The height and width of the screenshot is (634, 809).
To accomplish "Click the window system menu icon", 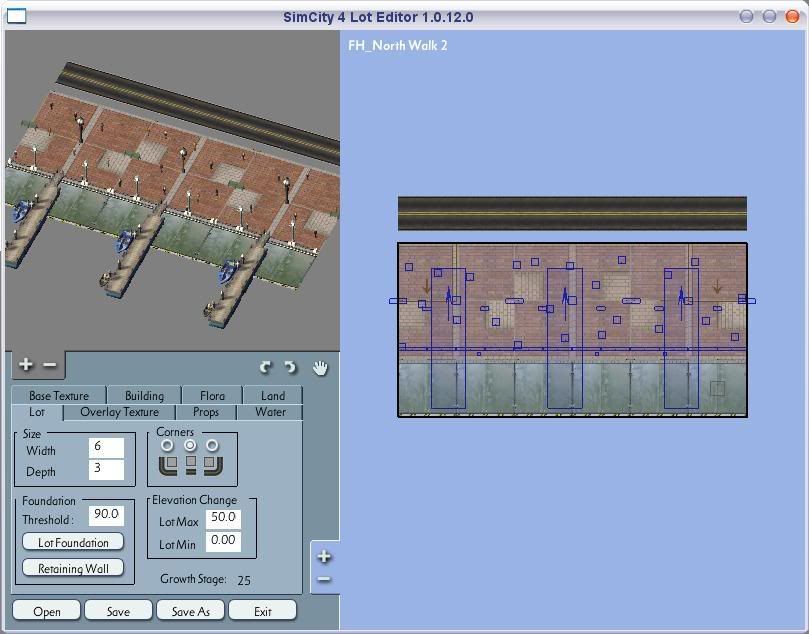I will tap(16, 17).
